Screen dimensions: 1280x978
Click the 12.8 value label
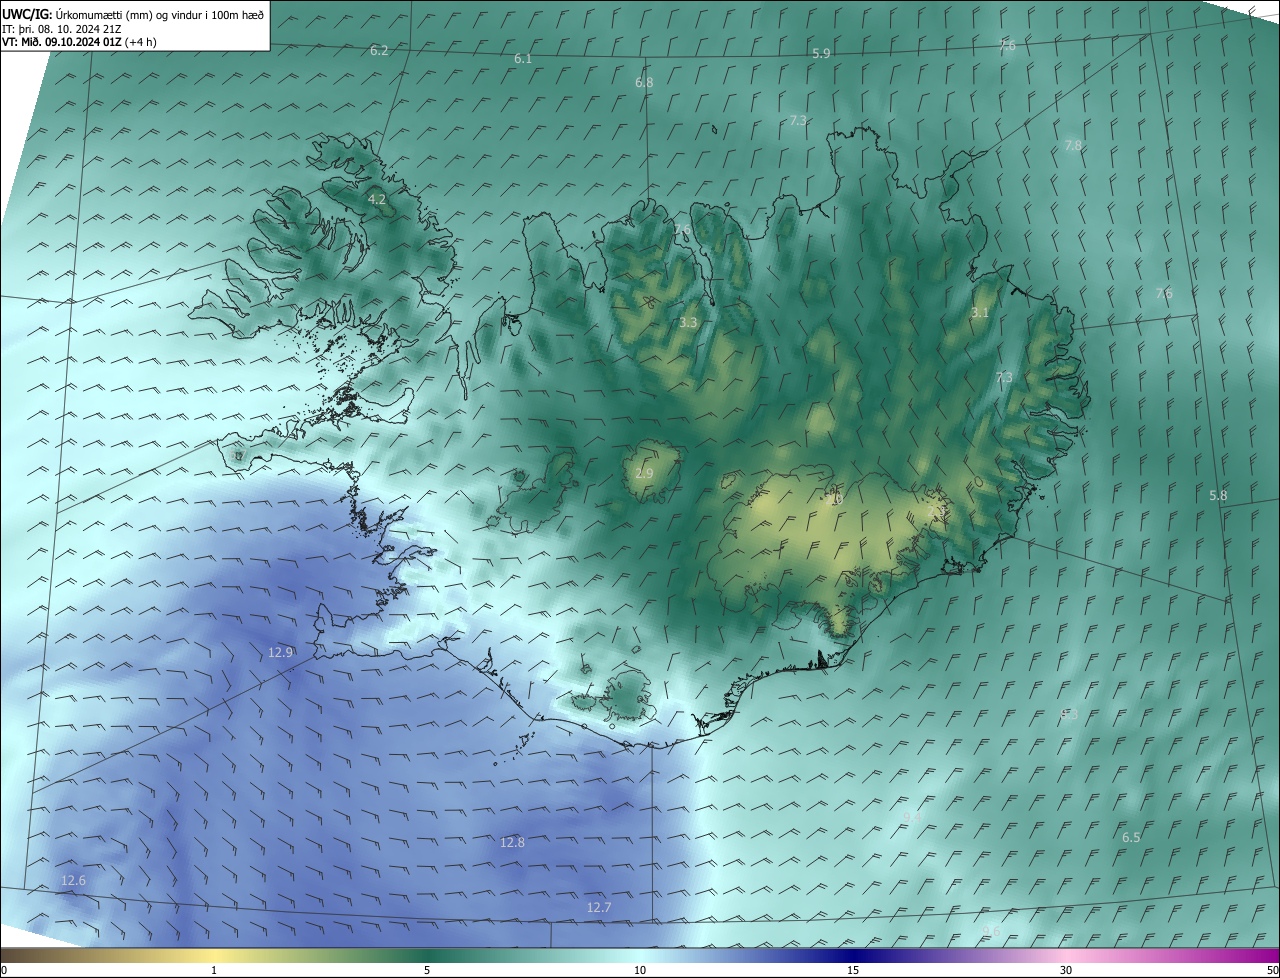512,842
